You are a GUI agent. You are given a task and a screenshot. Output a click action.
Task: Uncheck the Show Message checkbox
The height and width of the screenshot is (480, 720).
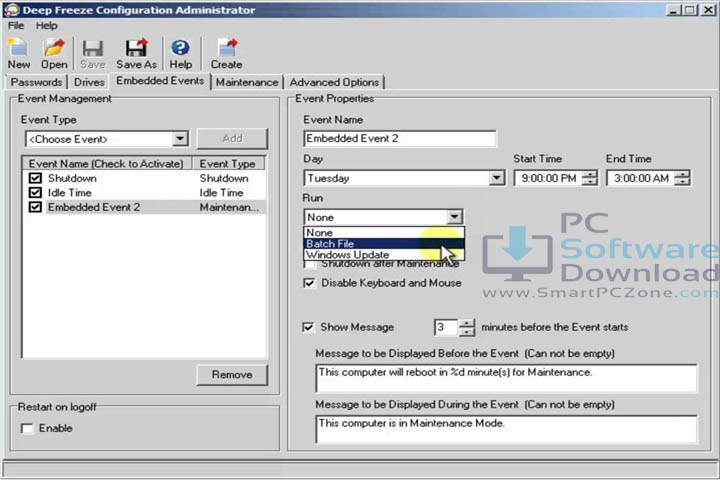[x=308, y=327]
